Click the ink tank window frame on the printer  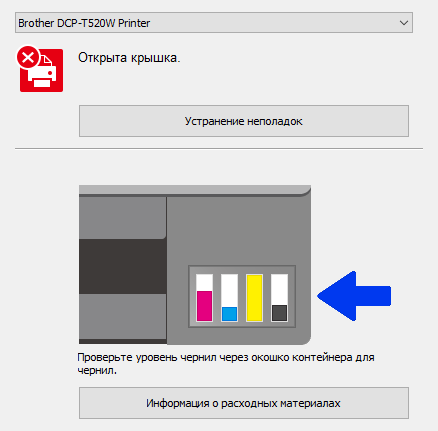[242, 296]
